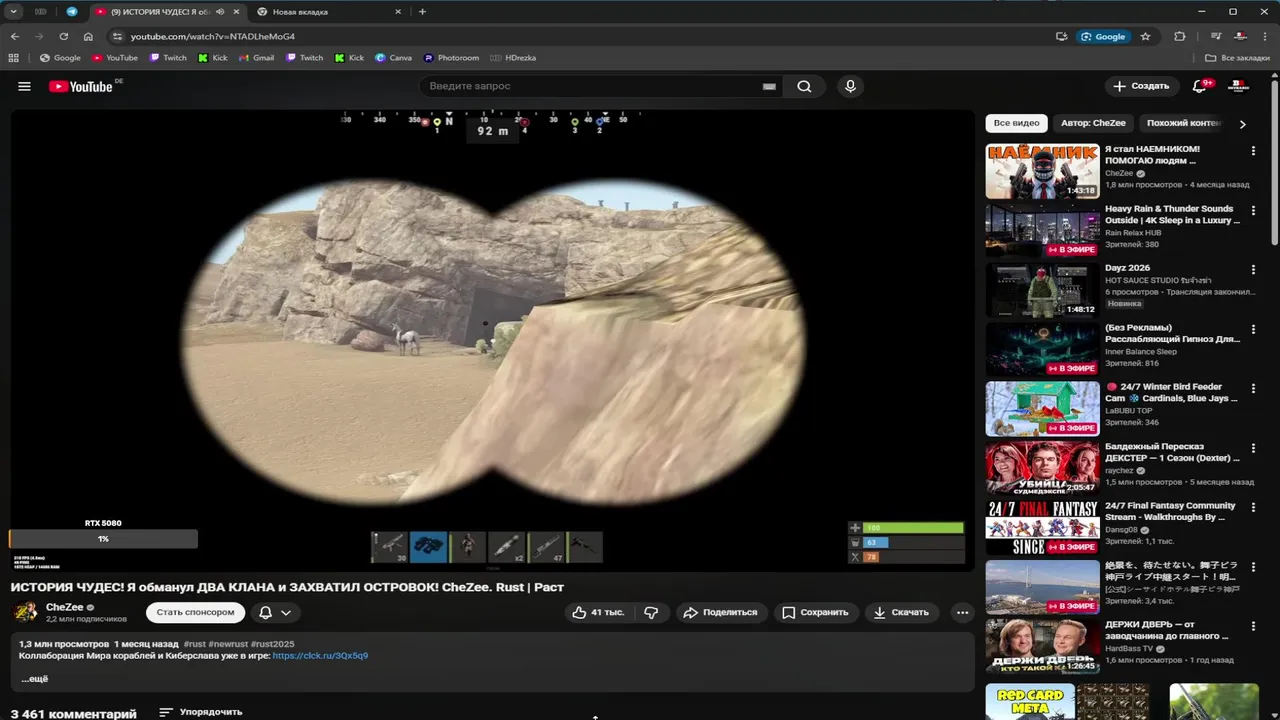Click the YouTube logo to go home

[x=81, y=86]
